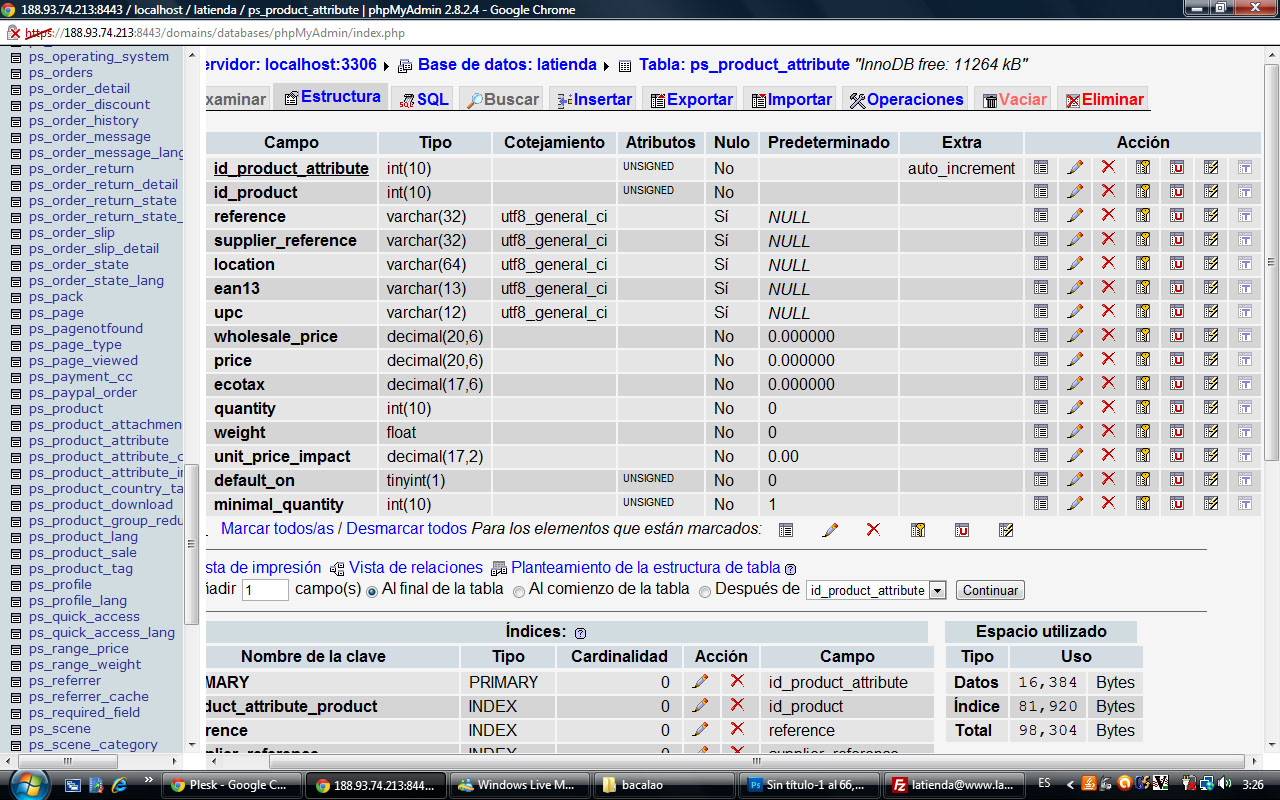Edit the wholesale_price field with pencil icon
Viewport: 1280px width, 800px height.
click(x=1075, y=335)
